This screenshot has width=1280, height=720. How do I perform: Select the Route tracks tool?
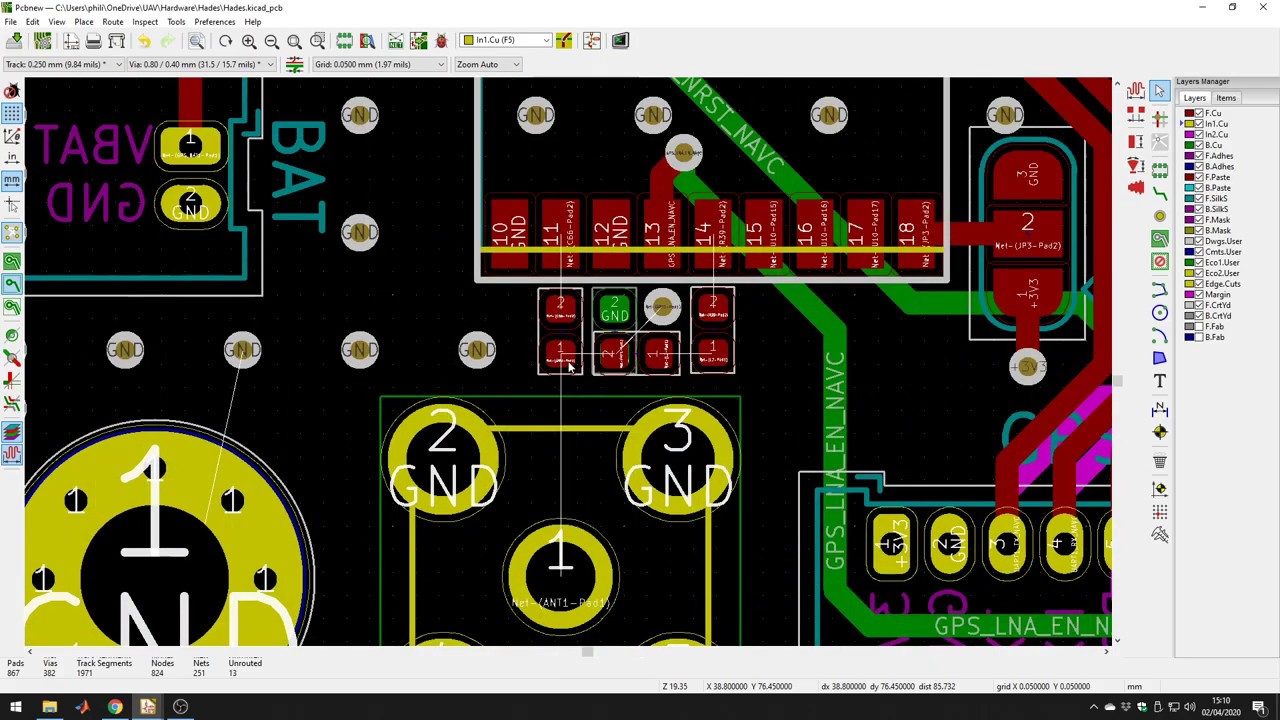point(1159,191)
